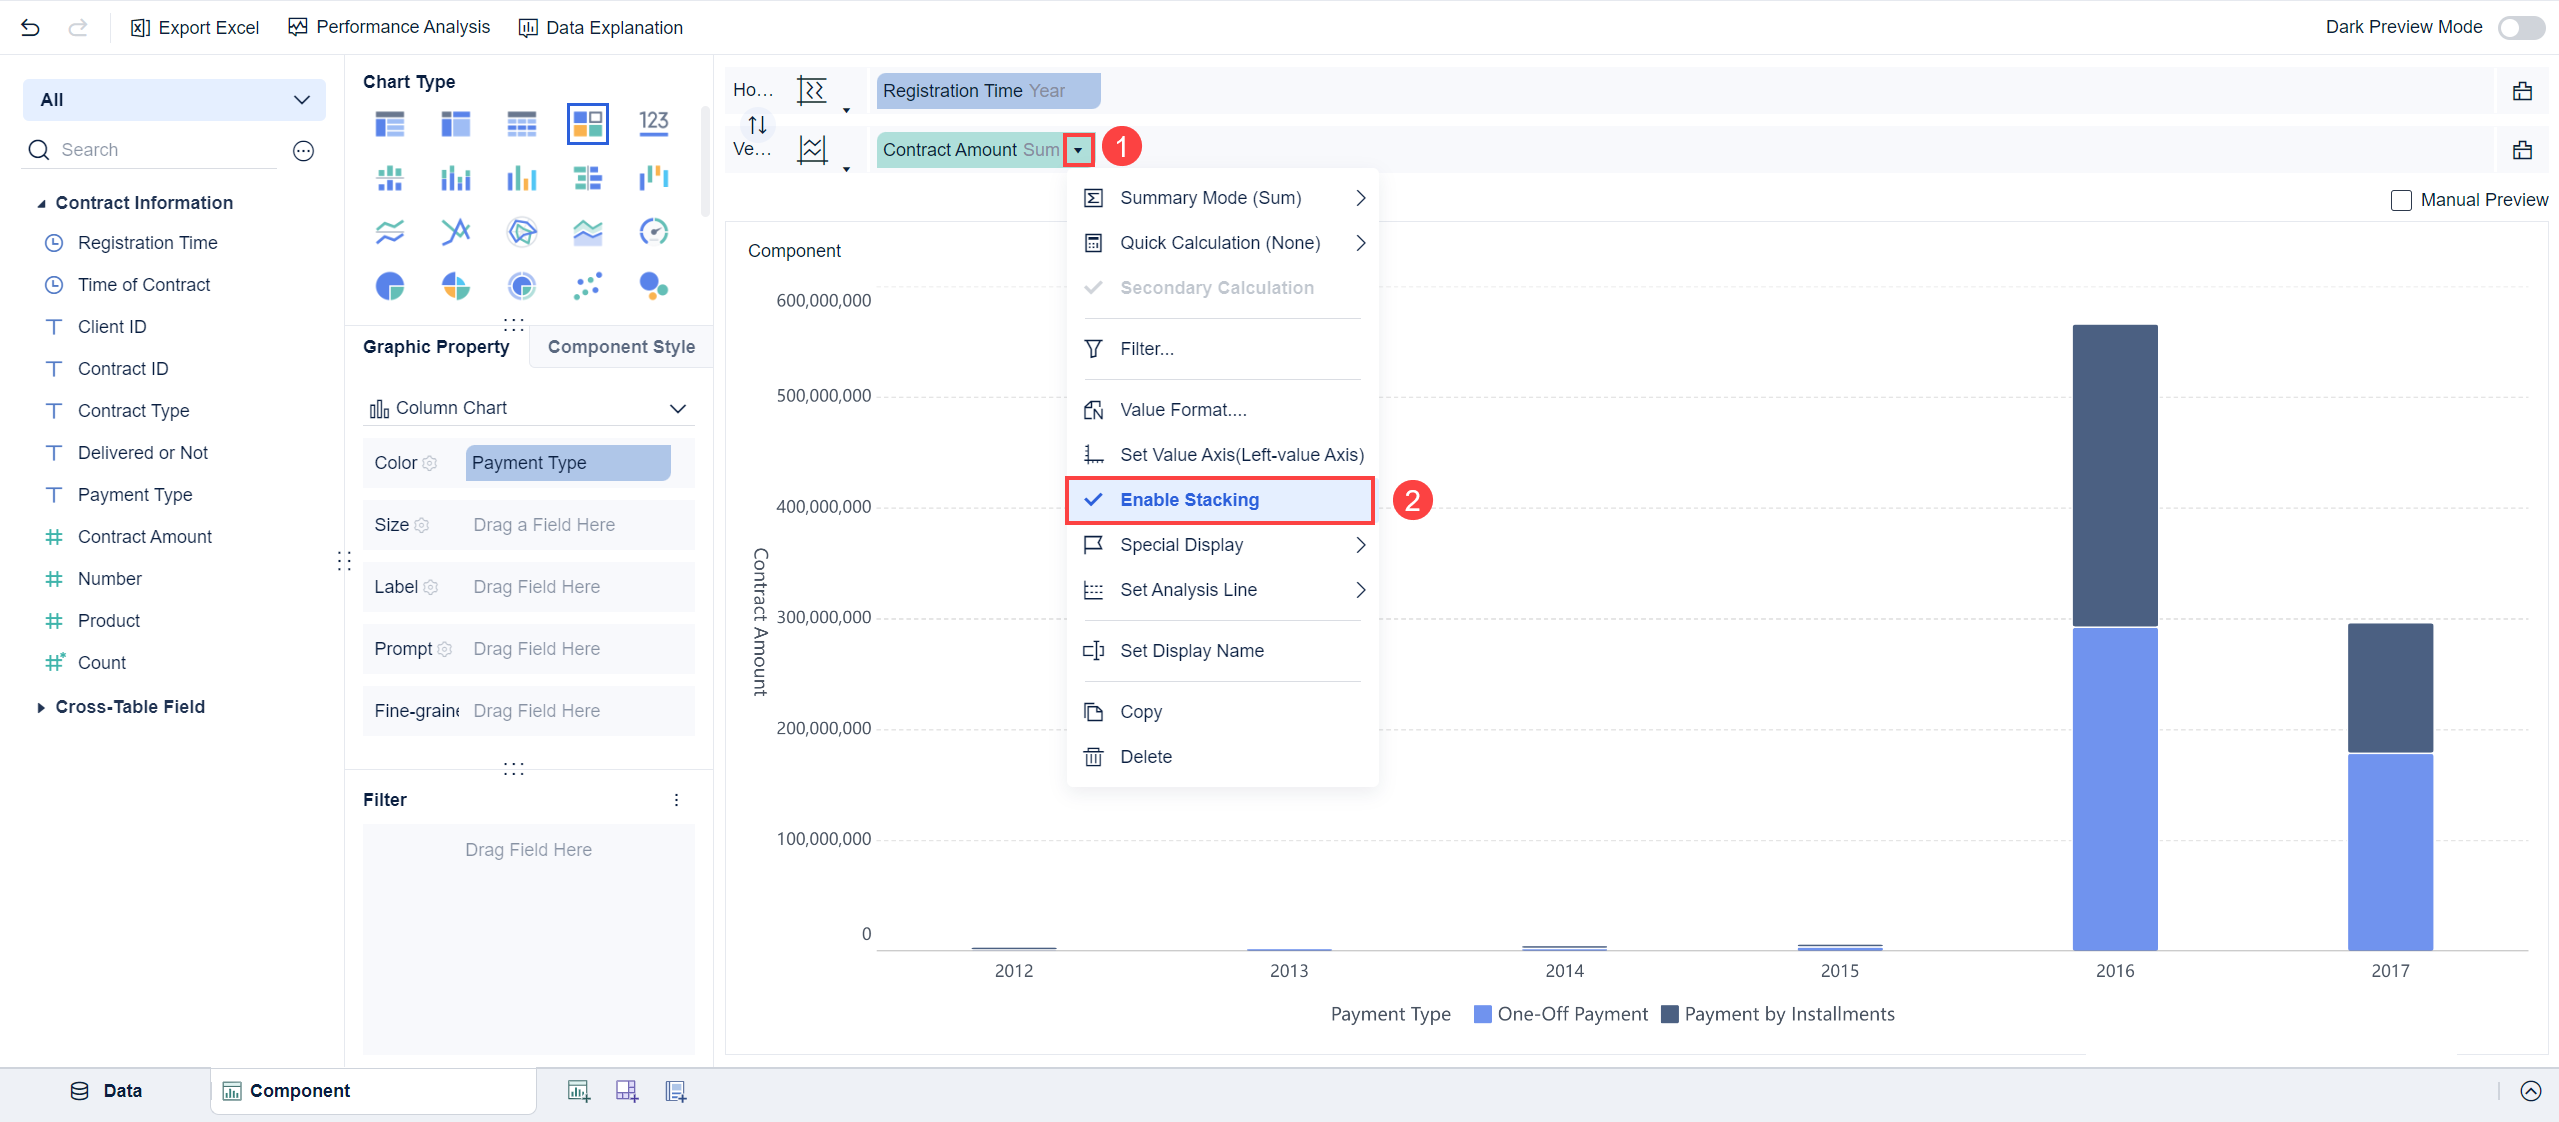Select the scatter plot chart type icon
2559x1122 pixels.
[587, 287]
